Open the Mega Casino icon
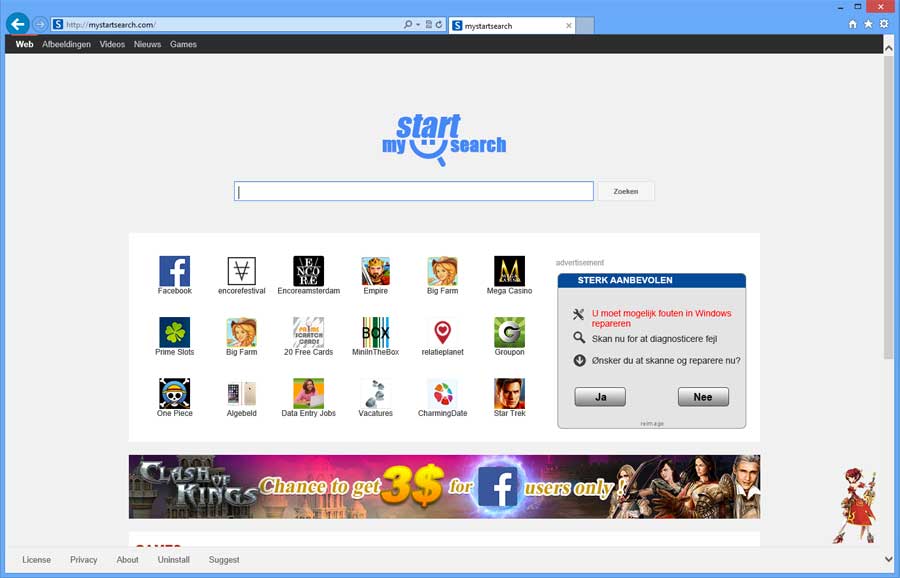 coord(509,271)
